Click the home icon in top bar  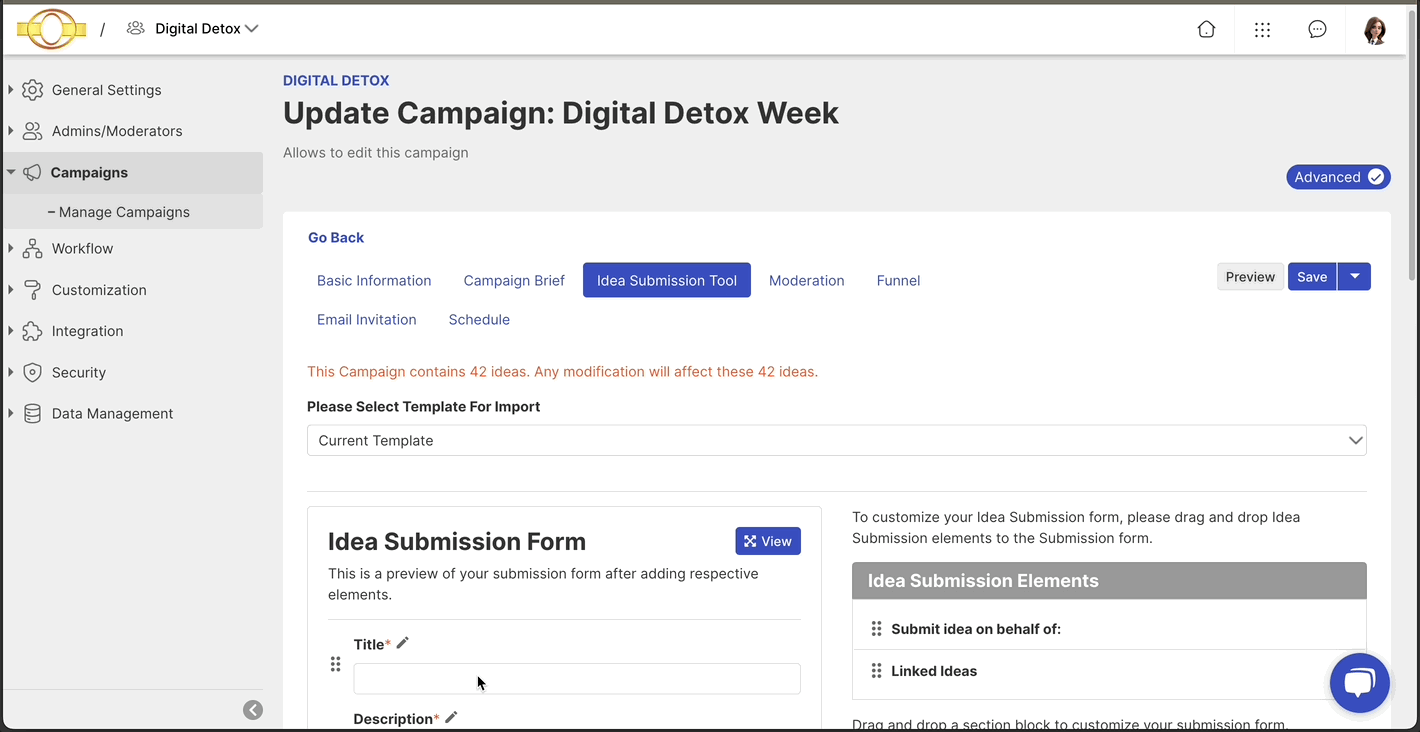1206,29
